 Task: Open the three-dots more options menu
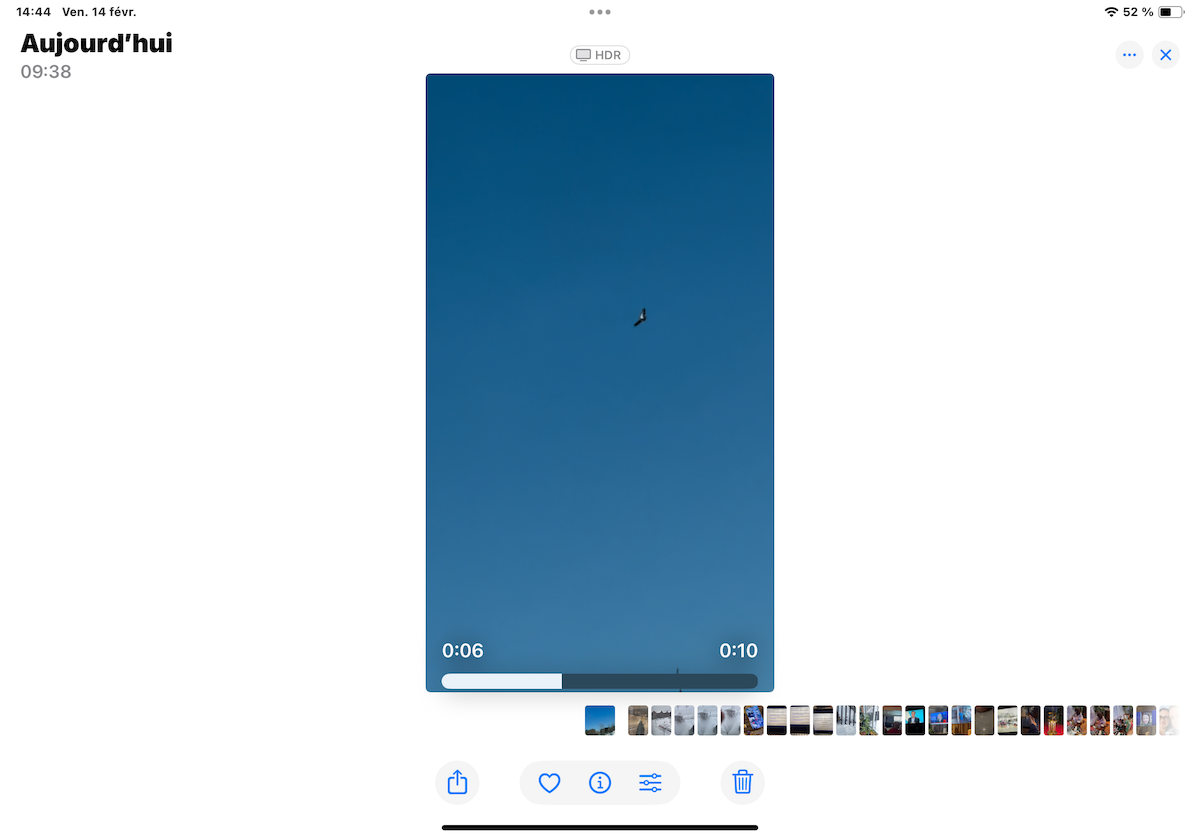click(1129, 55)
